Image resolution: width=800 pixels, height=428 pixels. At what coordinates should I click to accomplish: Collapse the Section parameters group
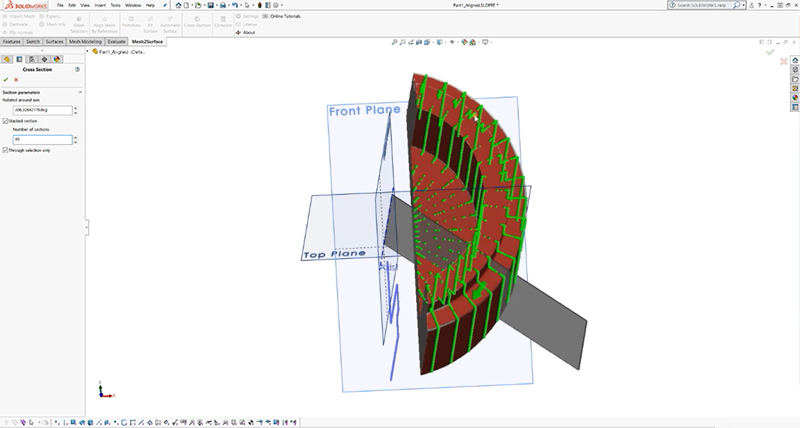point(80,92)
